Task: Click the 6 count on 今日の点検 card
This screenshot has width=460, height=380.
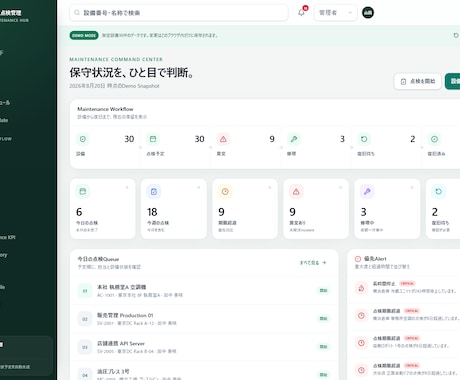Action: click(79, 212)
